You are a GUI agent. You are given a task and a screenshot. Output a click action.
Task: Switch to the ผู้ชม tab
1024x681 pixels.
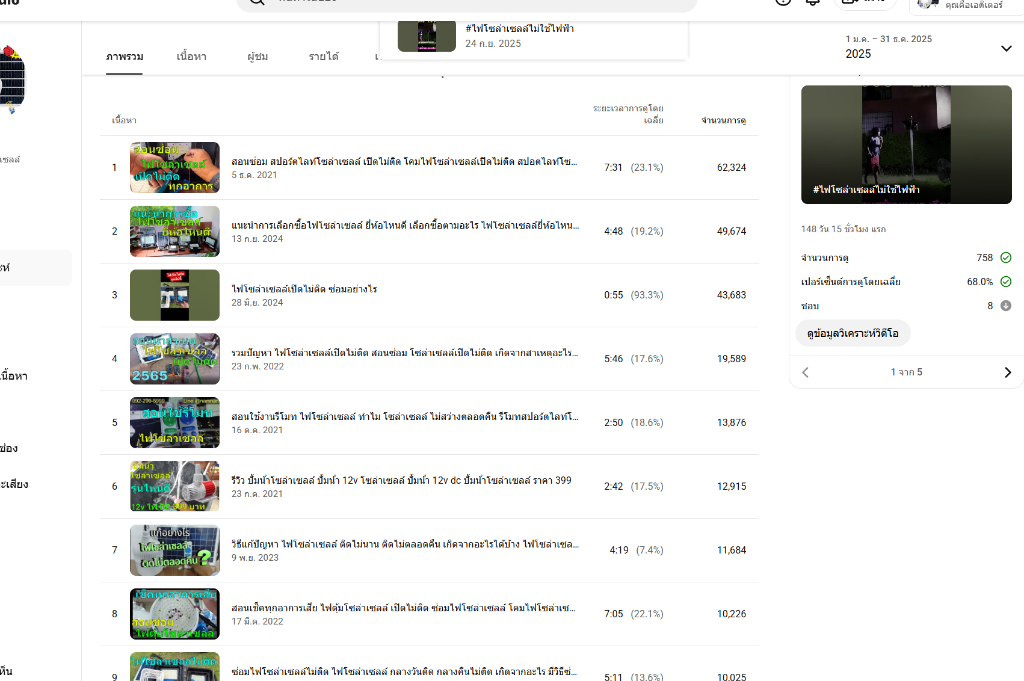tap(257, 57)
